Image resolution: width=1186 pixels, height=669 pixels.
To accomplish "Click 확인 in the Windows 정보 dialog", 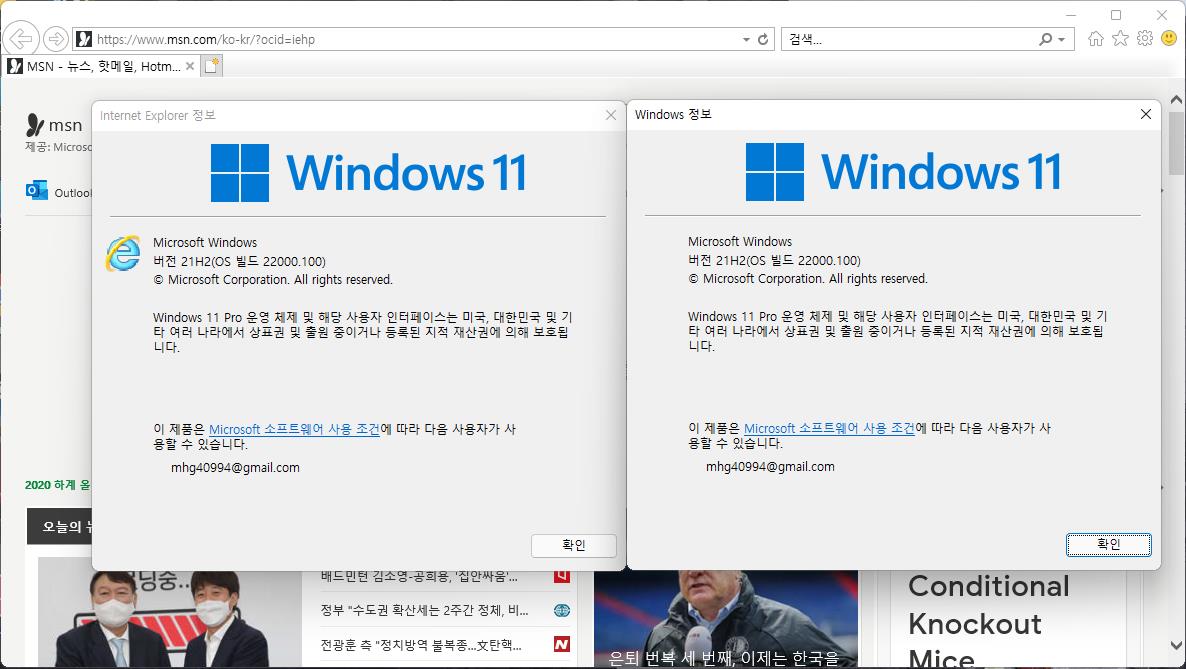I will [1109, 545].
